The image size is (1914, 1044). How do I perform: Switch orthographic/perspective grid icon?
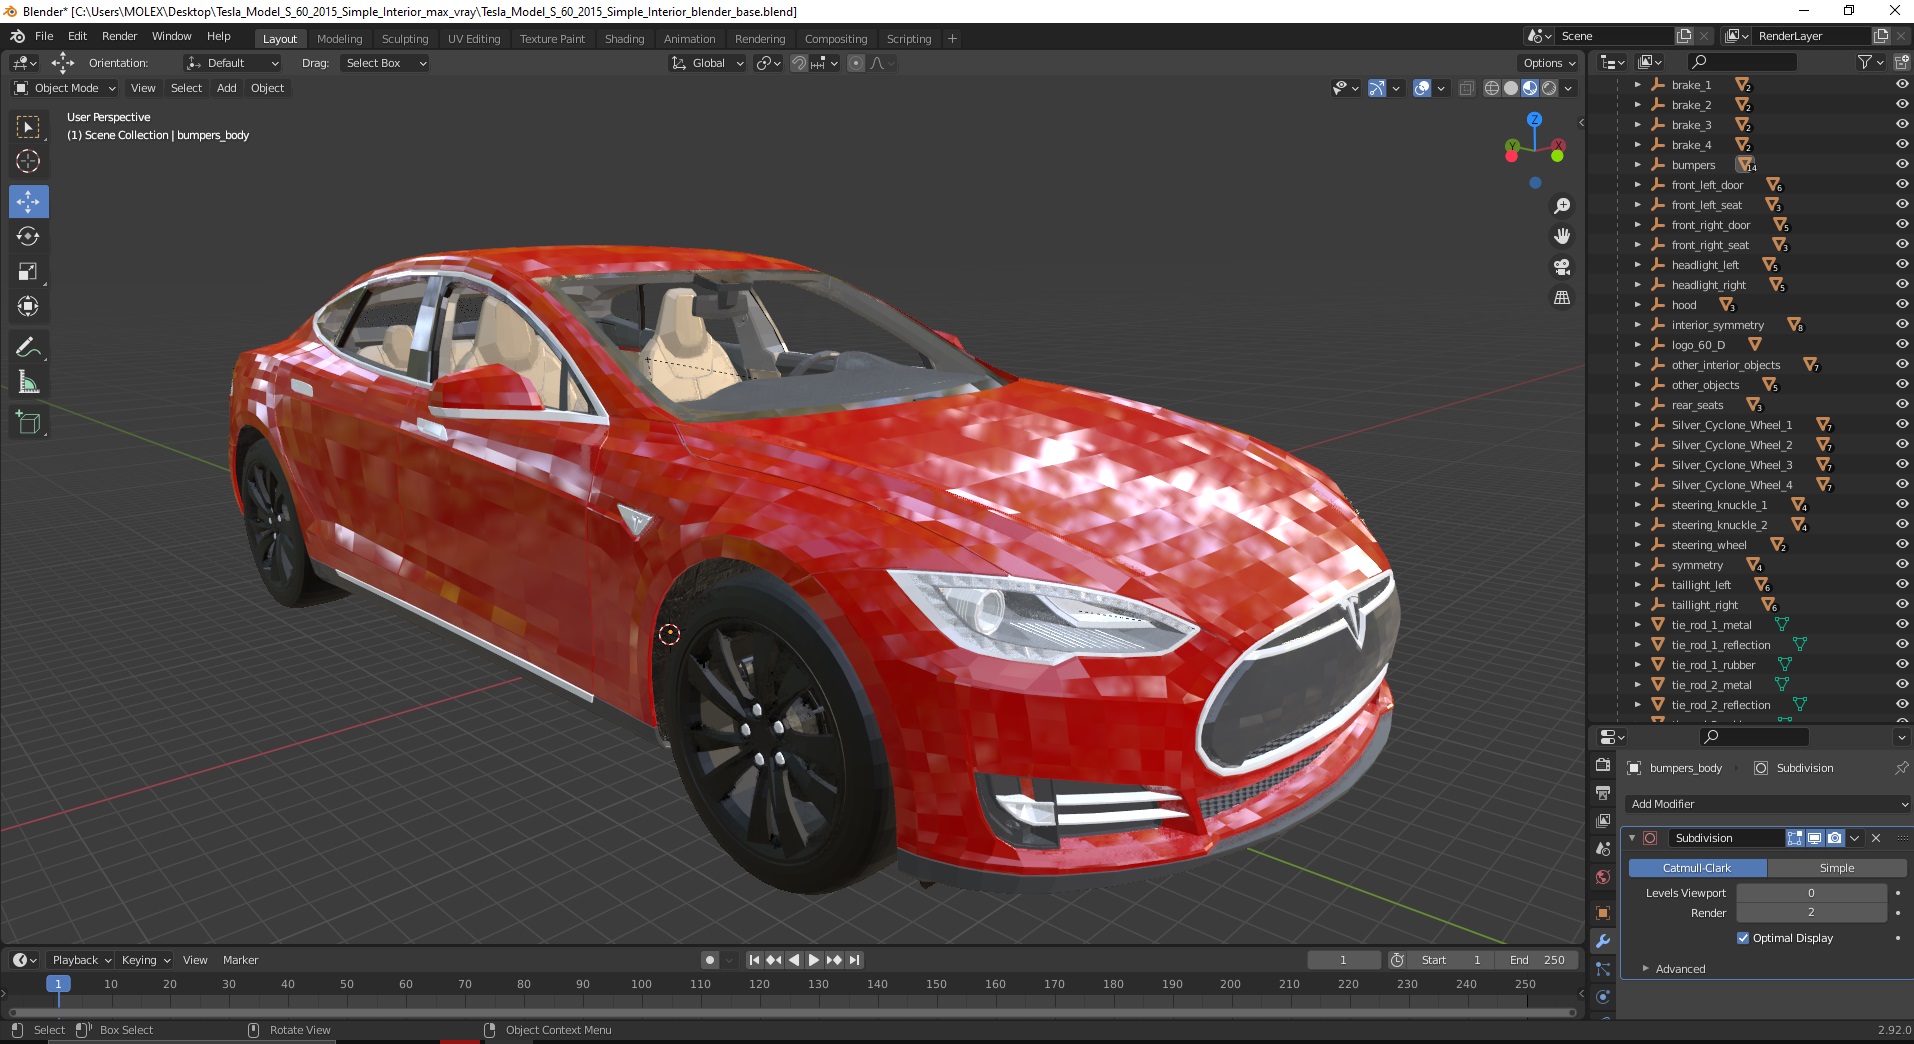click(x=1562, y=298)
